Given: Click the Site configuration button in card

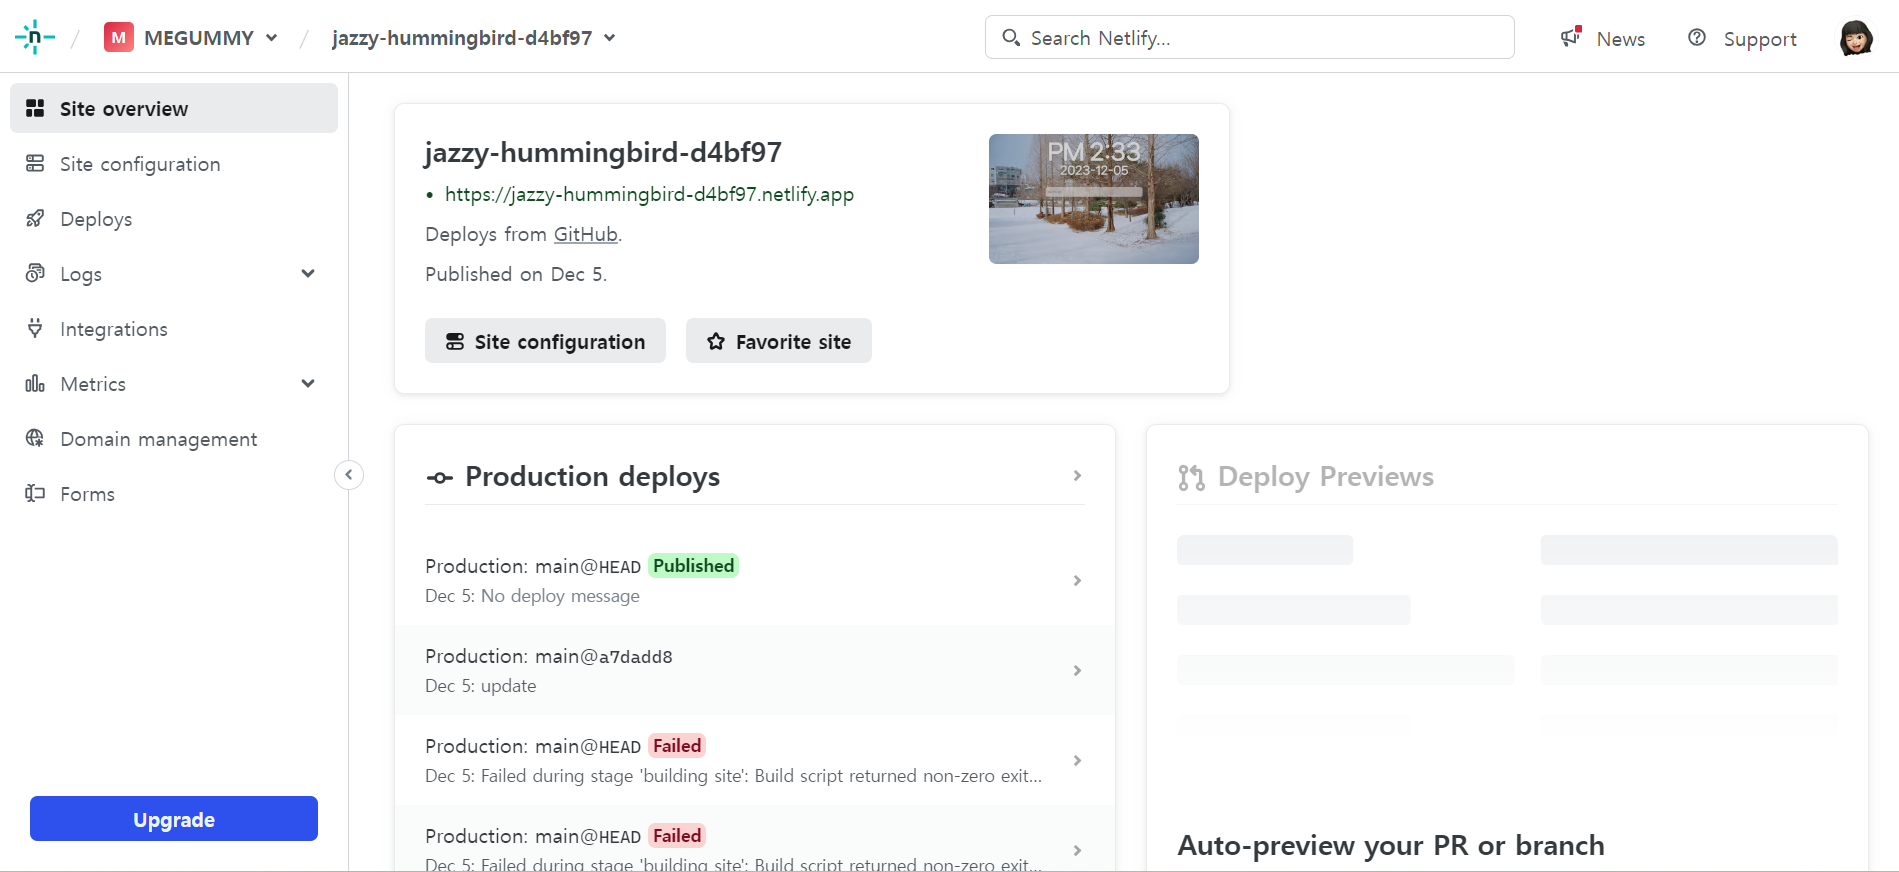Looking at the screenshot, I should pyautogui.click(x=545, y=341).
